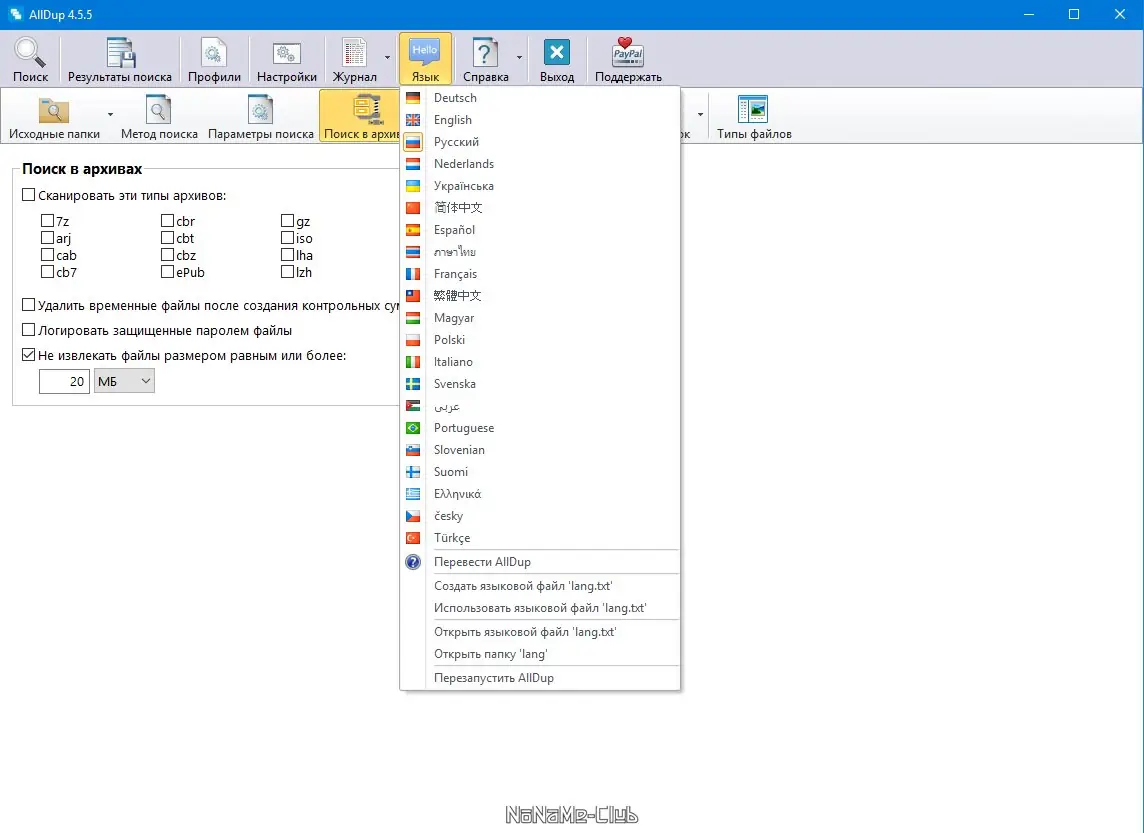Check the cbr archive type
This screenshot has height=833, width=1144.
[x=167, y=220]
